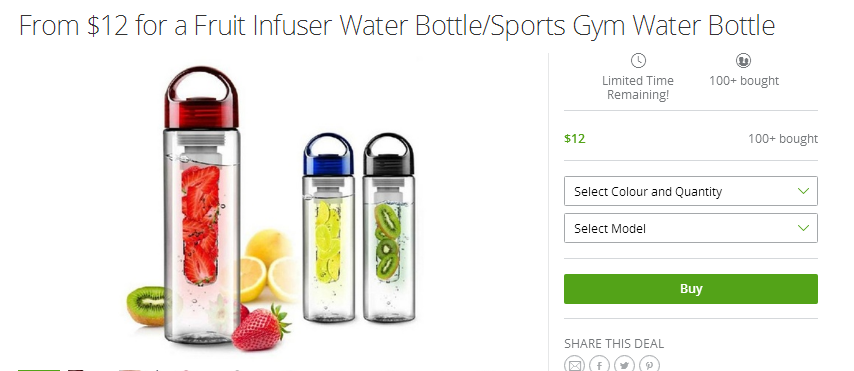Viewport: 854px width, 371px height.
Task: Share this deal on Pinterest
Action: 649,364
